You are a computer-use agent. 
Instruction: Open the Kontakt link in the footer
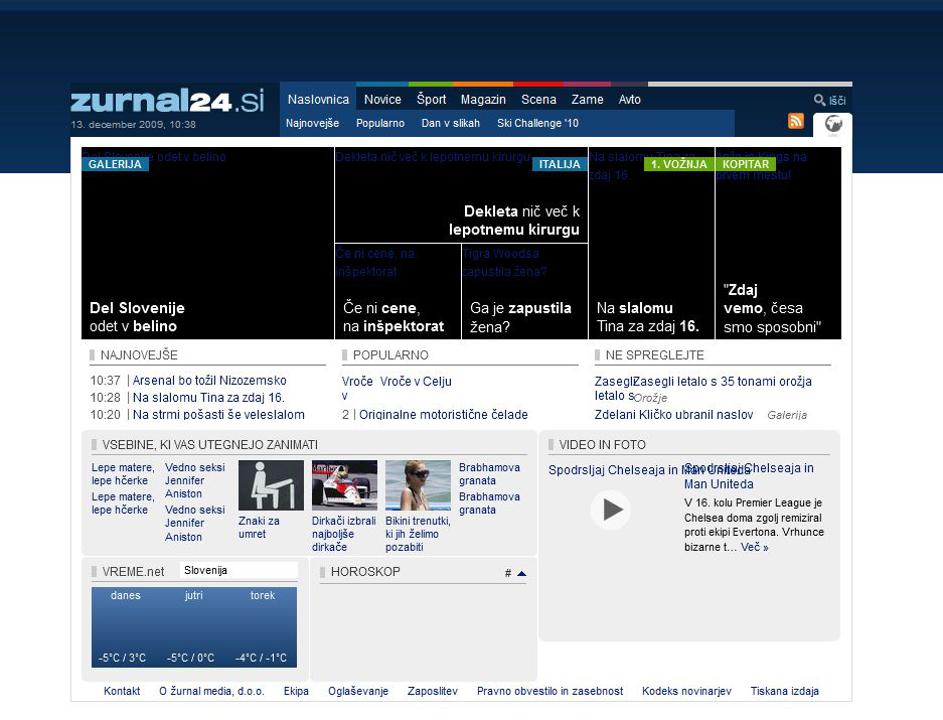pyautogui.click(x=122, y=691)
